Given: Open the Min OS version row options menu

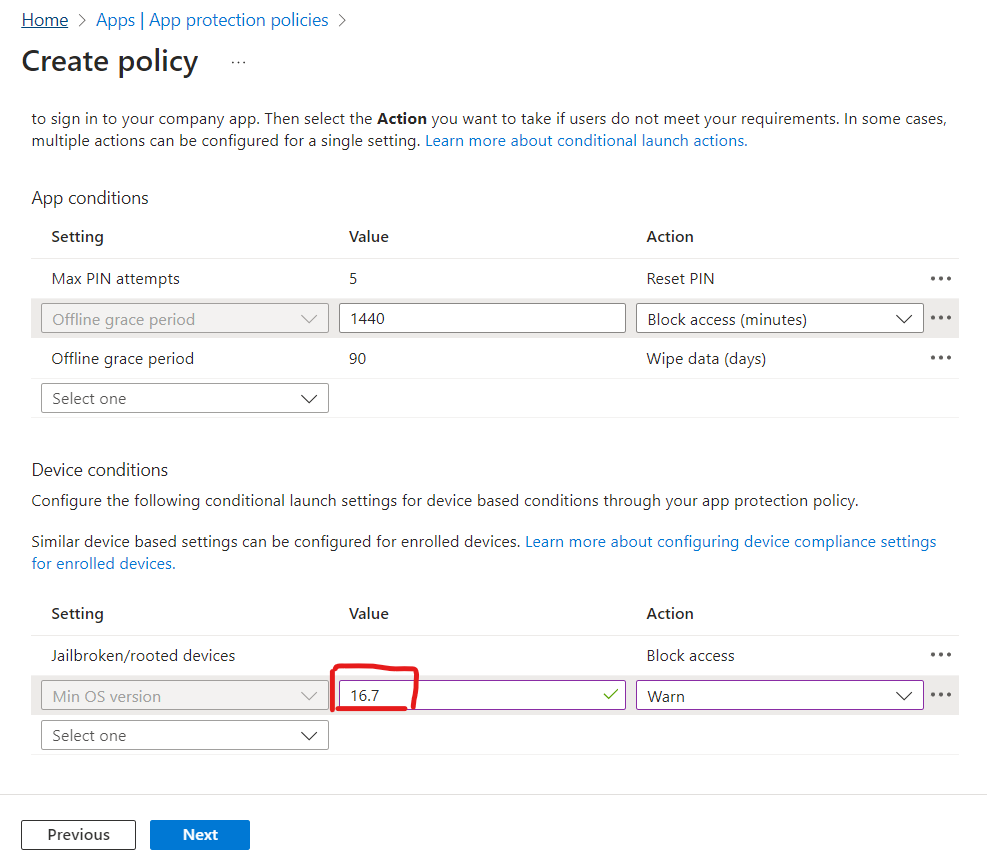Looking at the screenshot, I should pyautogui.click(x=940, y=694).
